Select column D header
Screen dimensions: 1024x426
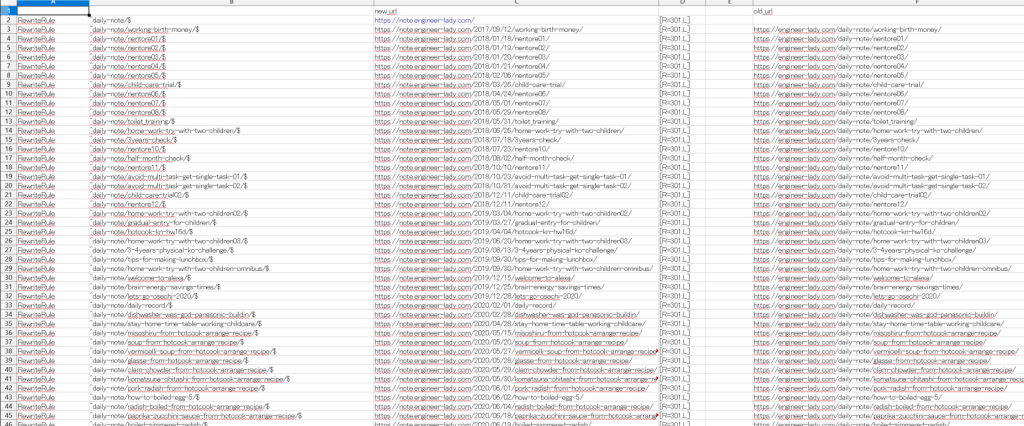click(682, 3)
